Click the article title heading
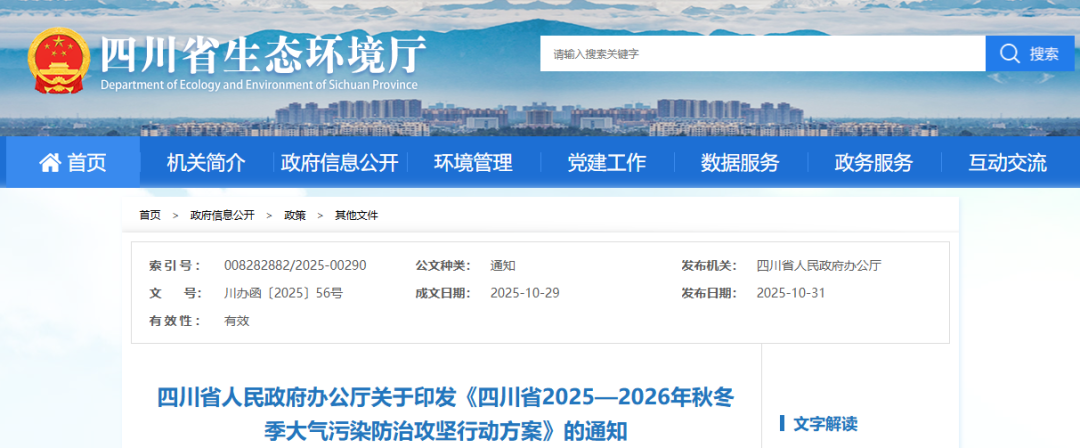The image size is (1080, 448). (x=446, y=414)
